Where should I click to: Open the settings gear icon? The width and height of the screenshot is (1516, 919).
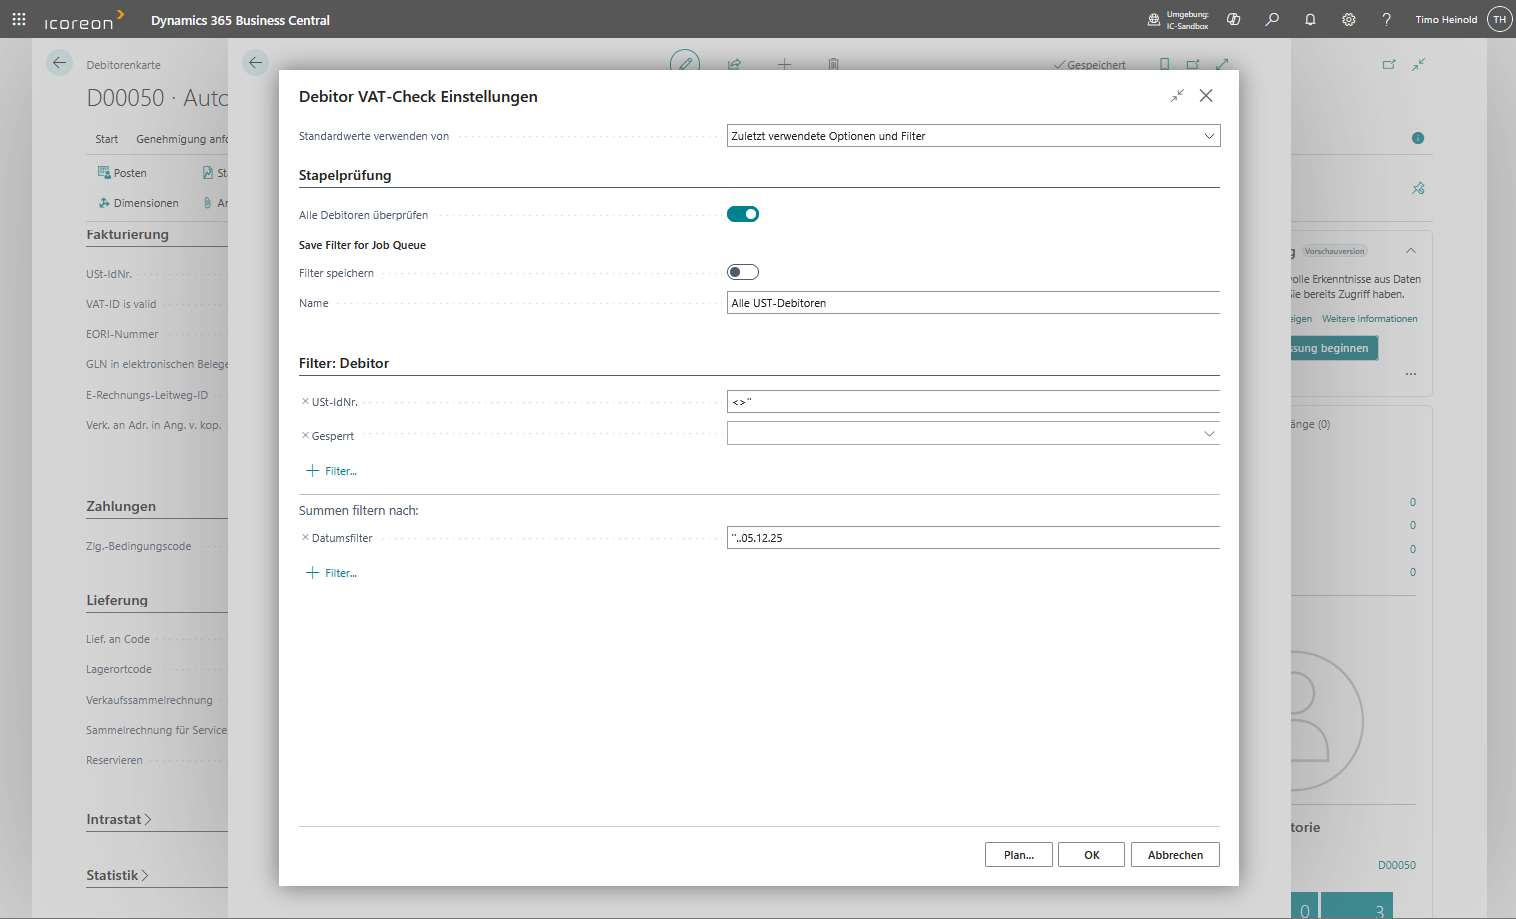(1348, 19)
